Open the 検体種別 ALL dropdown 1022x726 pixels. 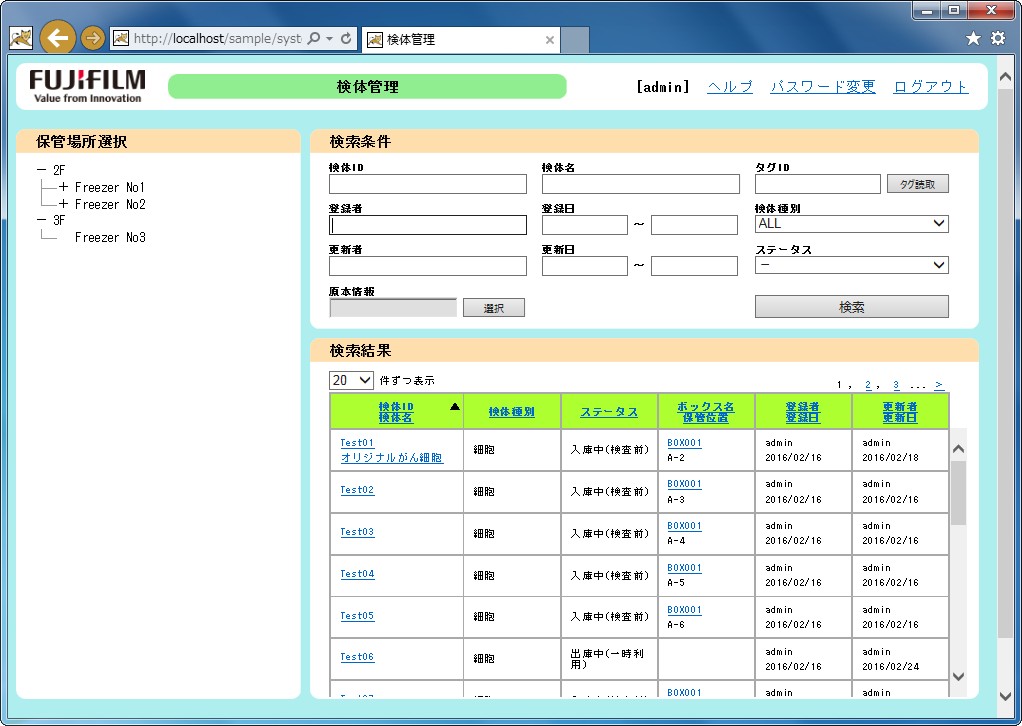(851, 224)
